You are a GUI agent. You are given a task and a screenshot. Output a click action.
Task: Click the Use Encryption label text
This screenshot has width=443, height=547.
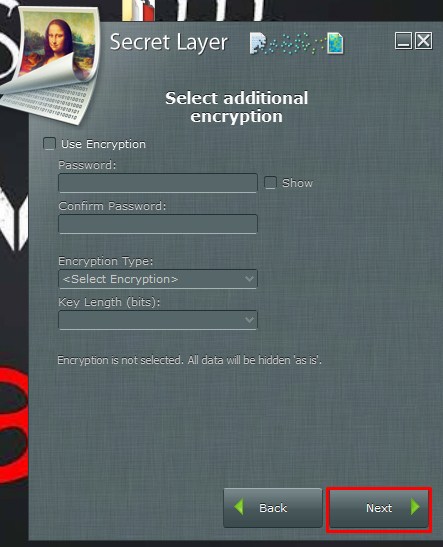(x=103, y=144)
